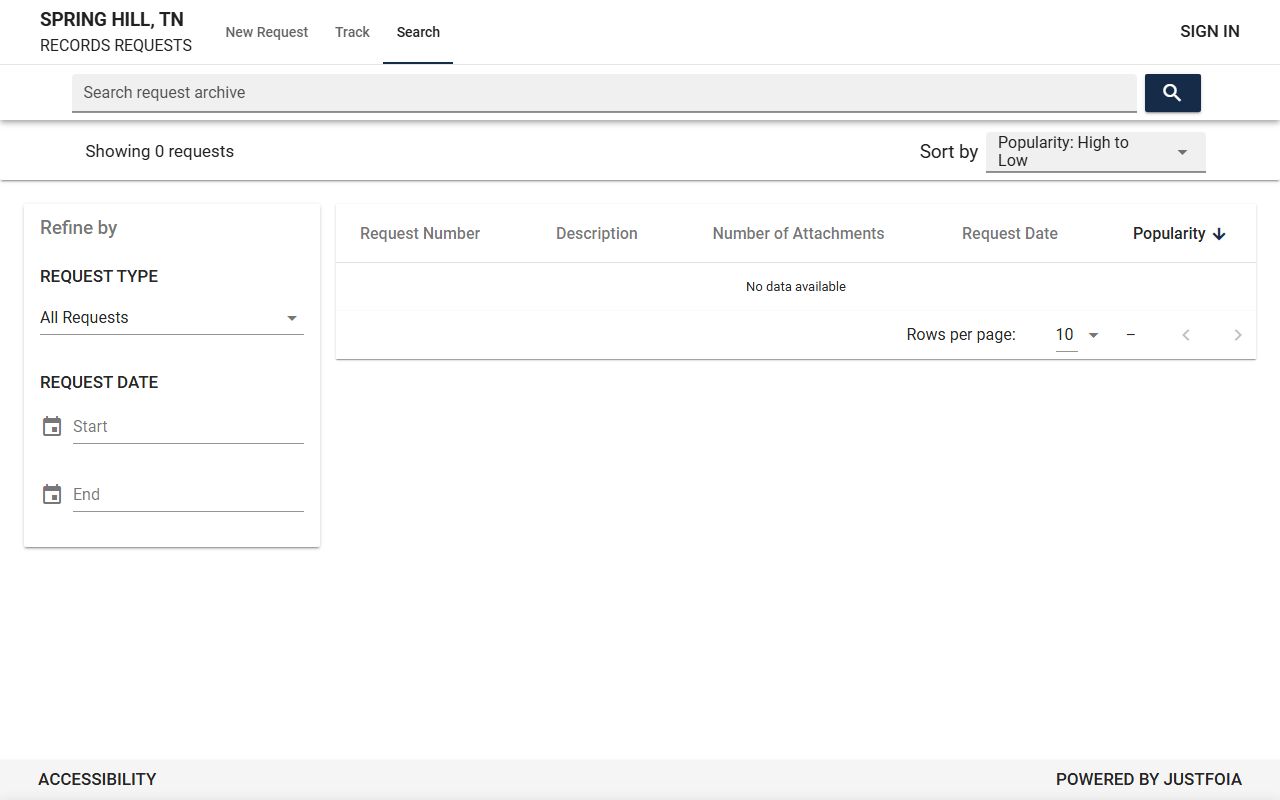
Task: Open the Sort by dropdown
Action: pos(1095,152)
